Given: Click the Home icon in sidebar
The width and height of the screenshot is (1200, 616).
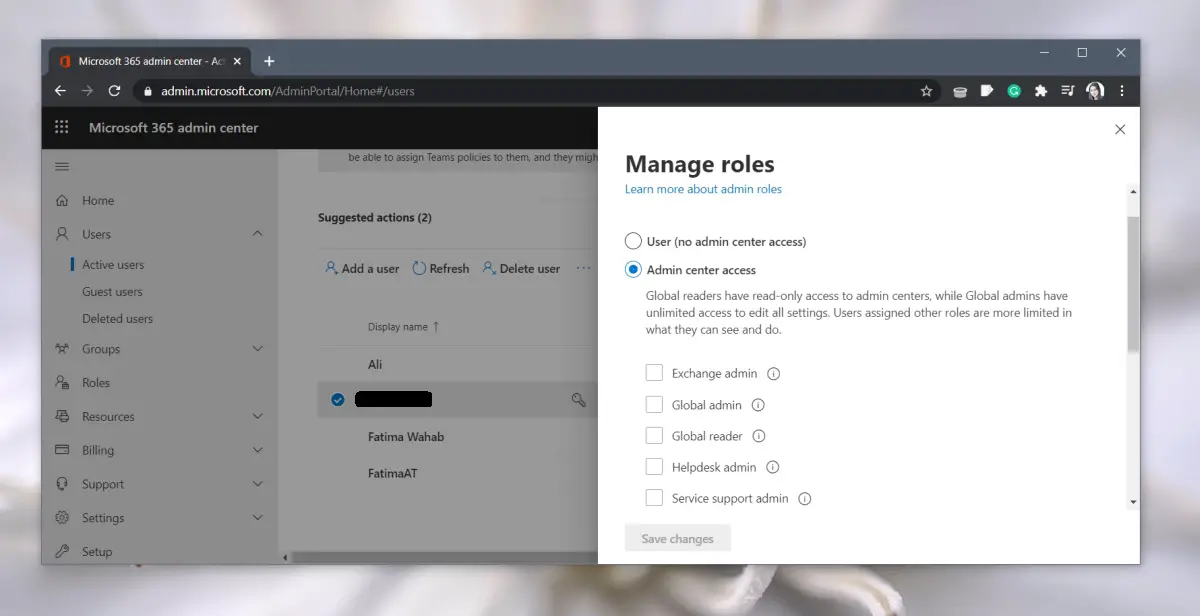Looking at the screenshot, I should click(62, 200).
